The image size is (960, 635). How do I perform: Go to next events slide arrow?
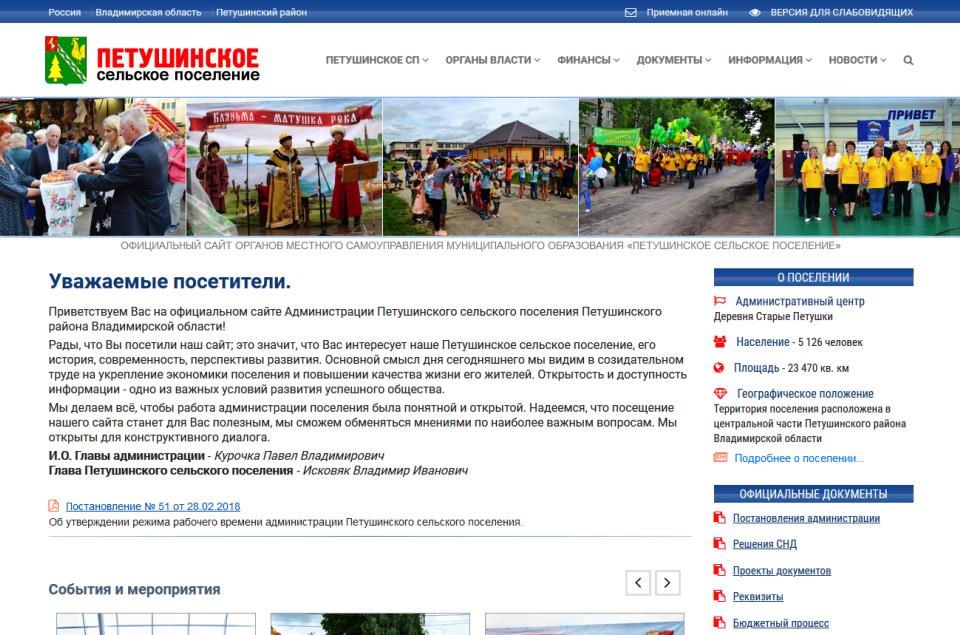pos(667,583)
